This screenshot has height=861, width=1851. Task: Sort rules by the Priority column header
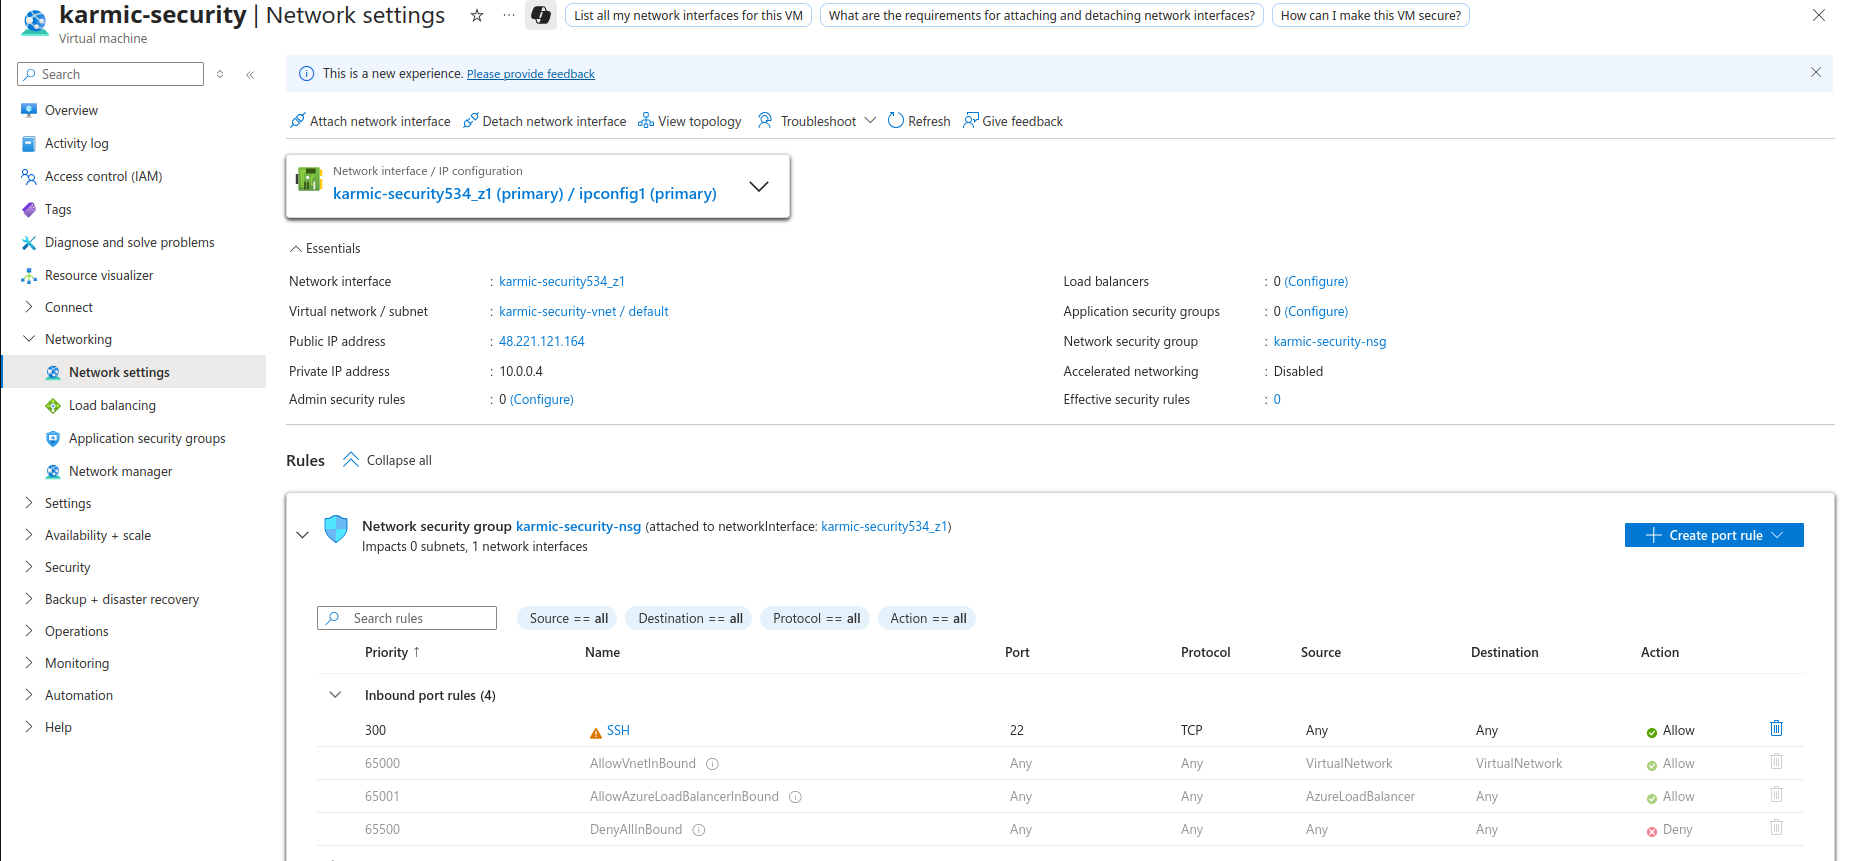click(392, 652)
